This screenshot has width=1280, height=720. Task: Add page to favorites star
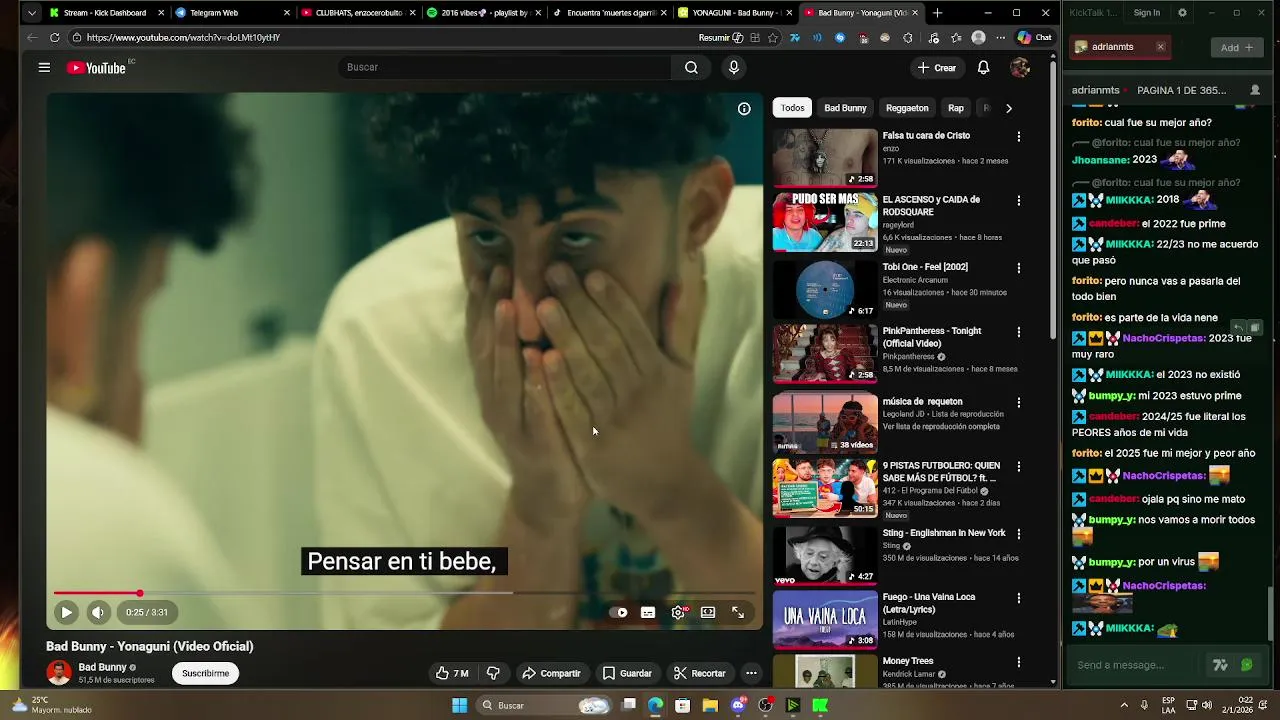click(x=772, y=37)
